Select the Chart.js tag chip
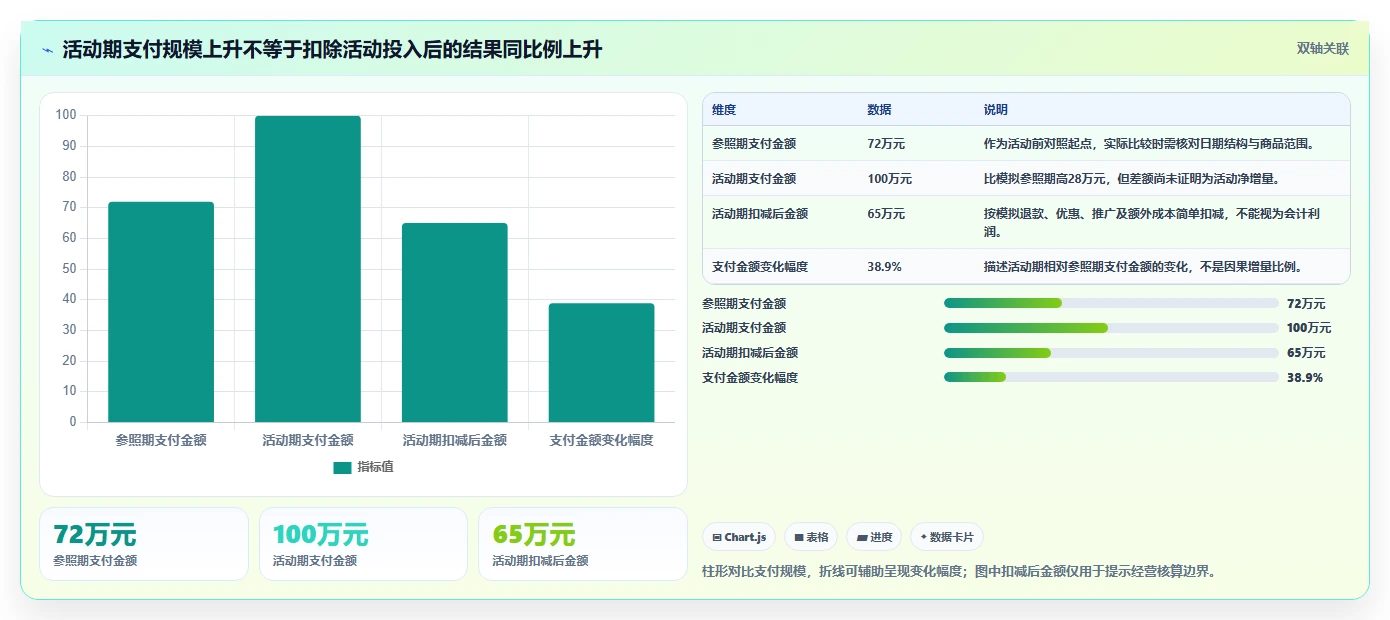The width and height of the screenshot is (1390, 620). tap(739, 537)
